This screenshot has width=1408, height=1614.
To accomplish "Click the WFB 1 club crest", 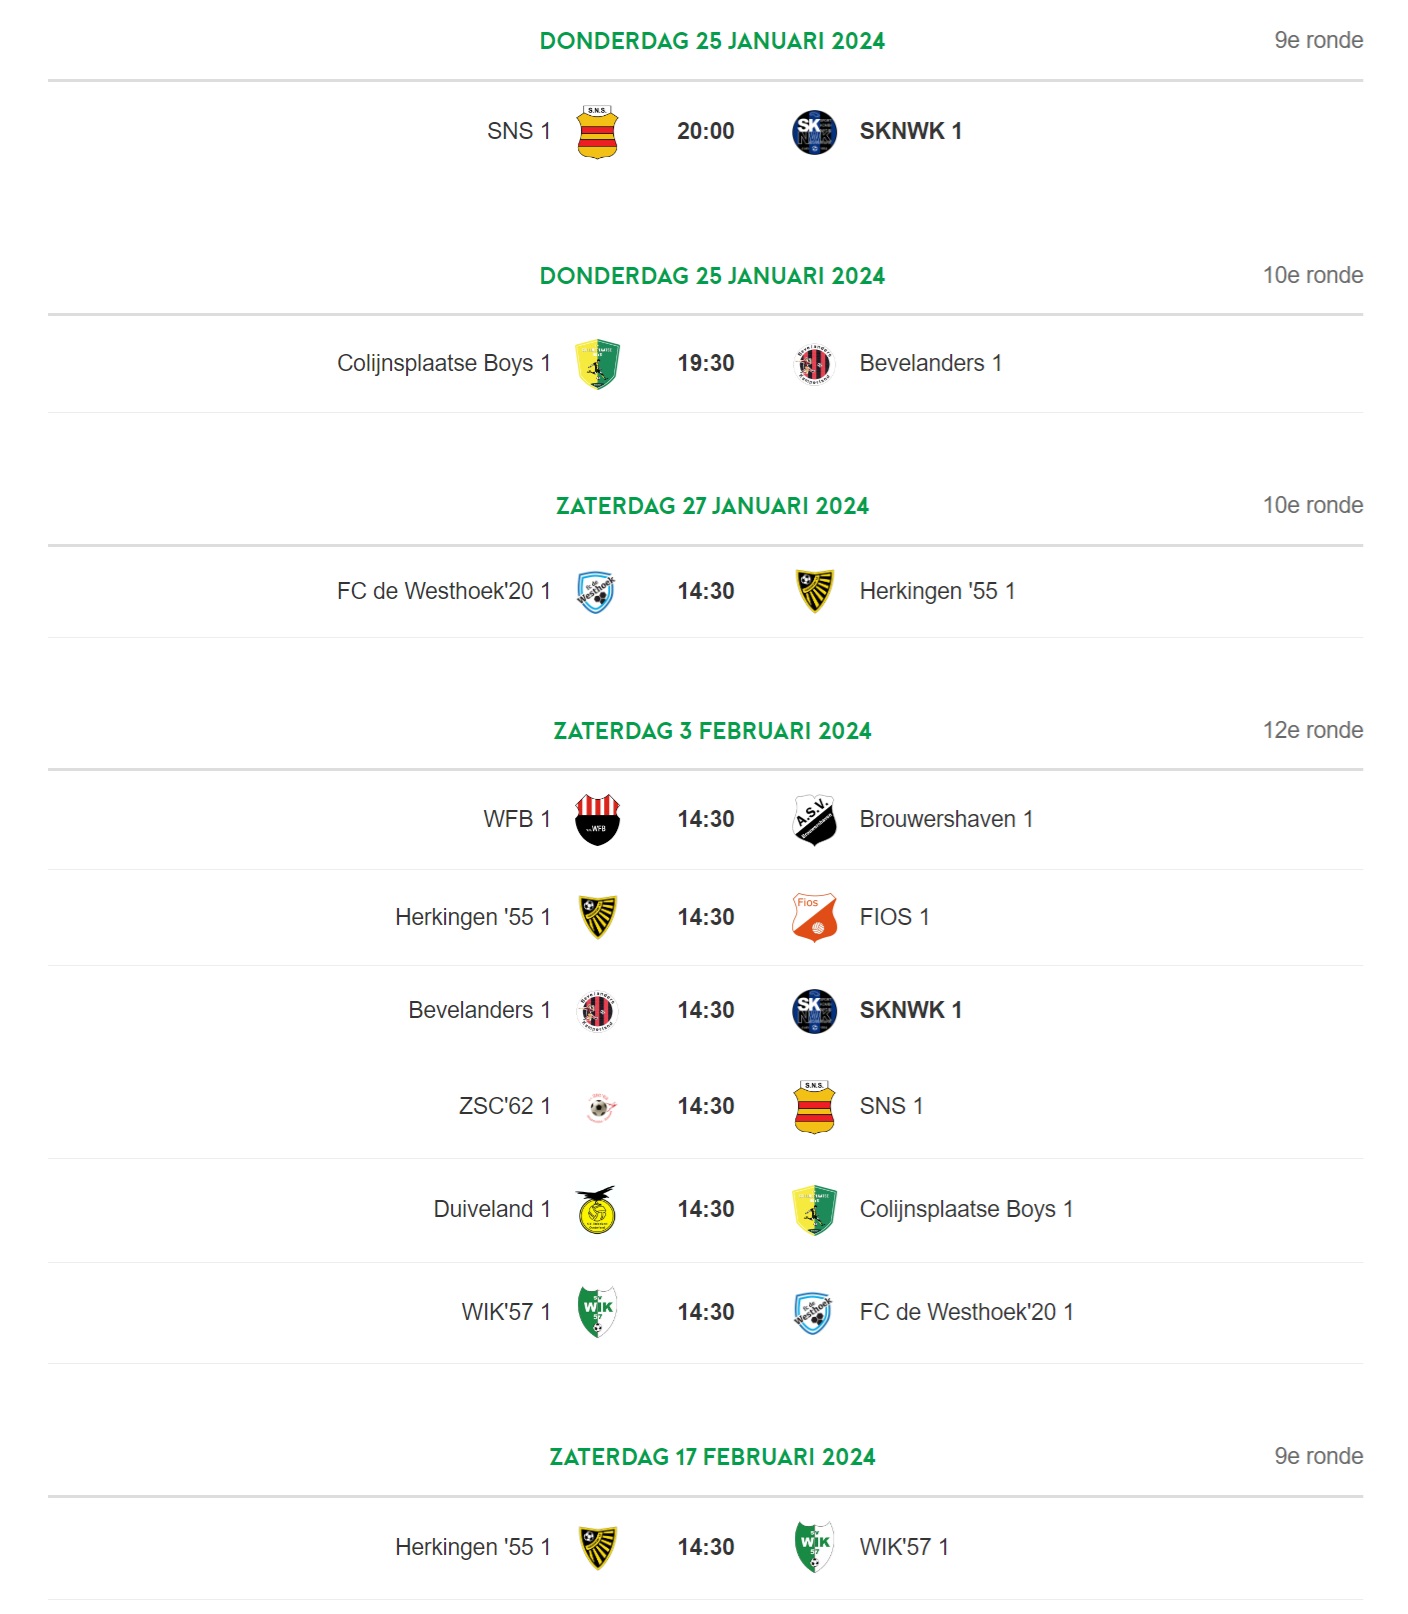I will [597, 820].
